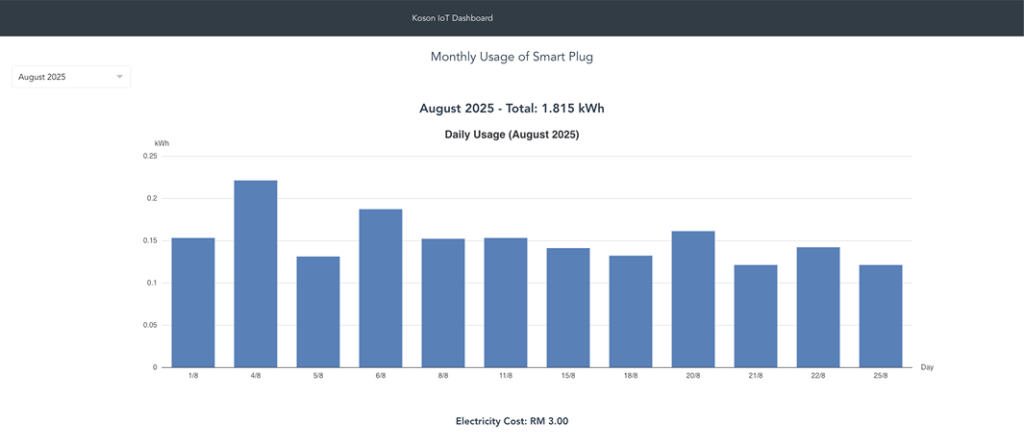Click the Daily Usage (August 2025) chart title
This screenshot has height=447, width=1024.
[512, 134]
